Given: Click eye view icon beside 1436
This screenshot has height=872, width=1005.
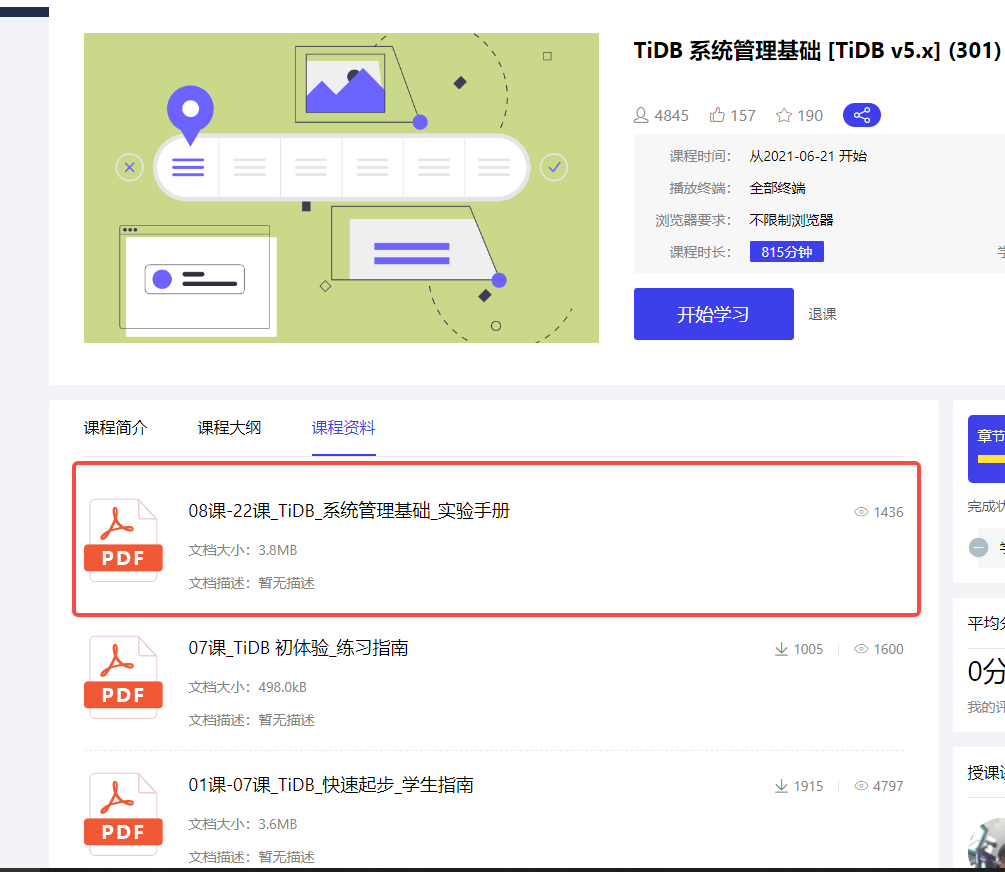Looking at the screenshot, I should pos(861,512).
